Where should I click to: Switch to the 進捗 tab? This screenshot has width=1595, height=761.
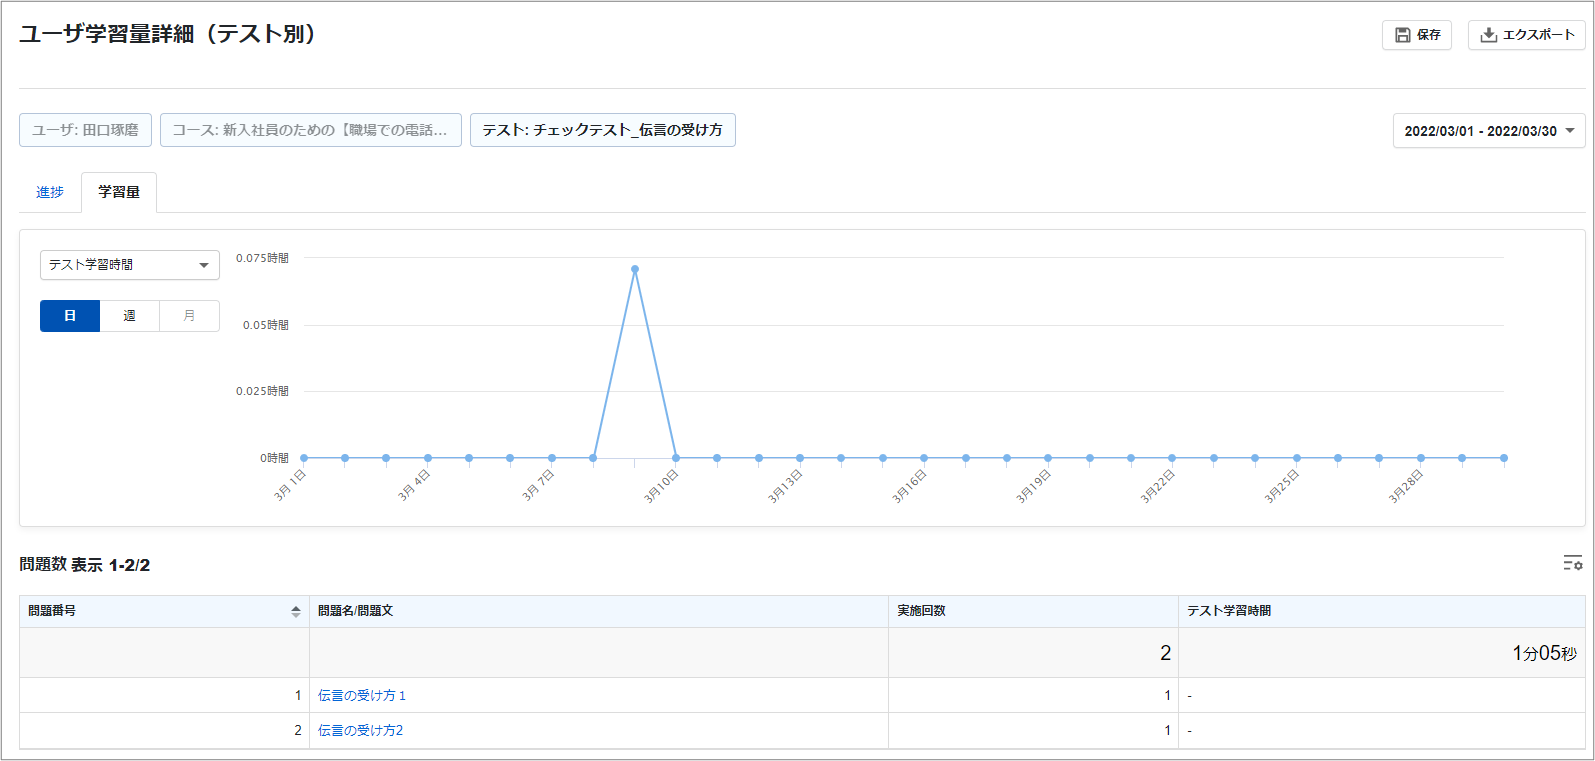pyautogui.click(x=50, y=192)
